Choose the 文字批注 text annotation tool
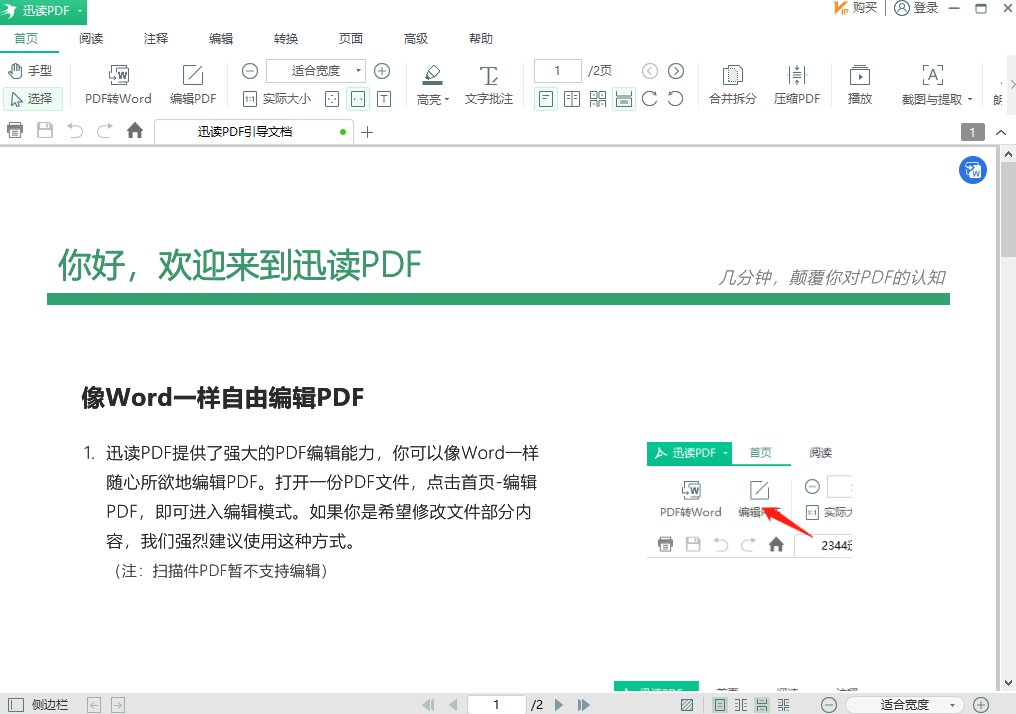 489,85
